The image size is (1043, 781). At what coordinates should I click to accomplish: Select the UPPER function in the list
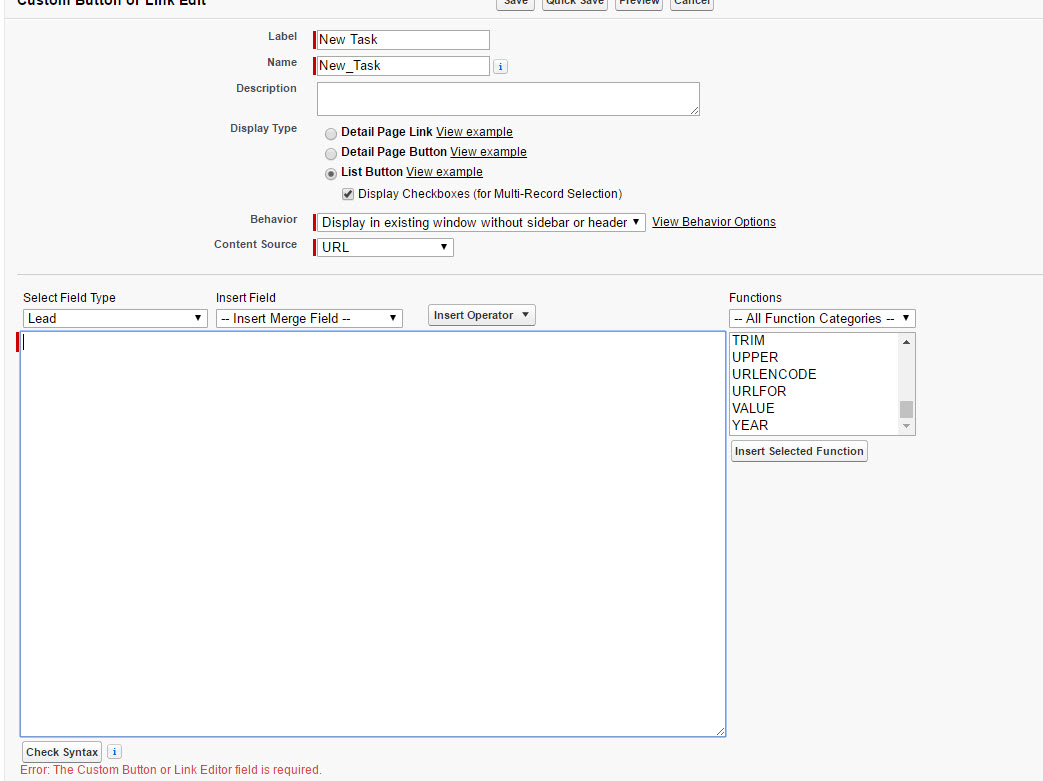coord(755,357)
